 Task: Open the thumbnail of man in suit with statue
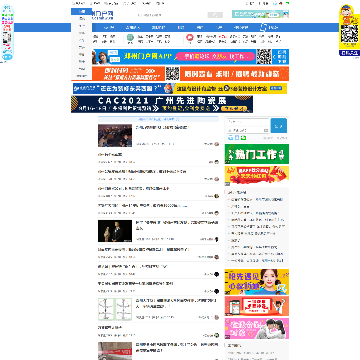(115, 231)
